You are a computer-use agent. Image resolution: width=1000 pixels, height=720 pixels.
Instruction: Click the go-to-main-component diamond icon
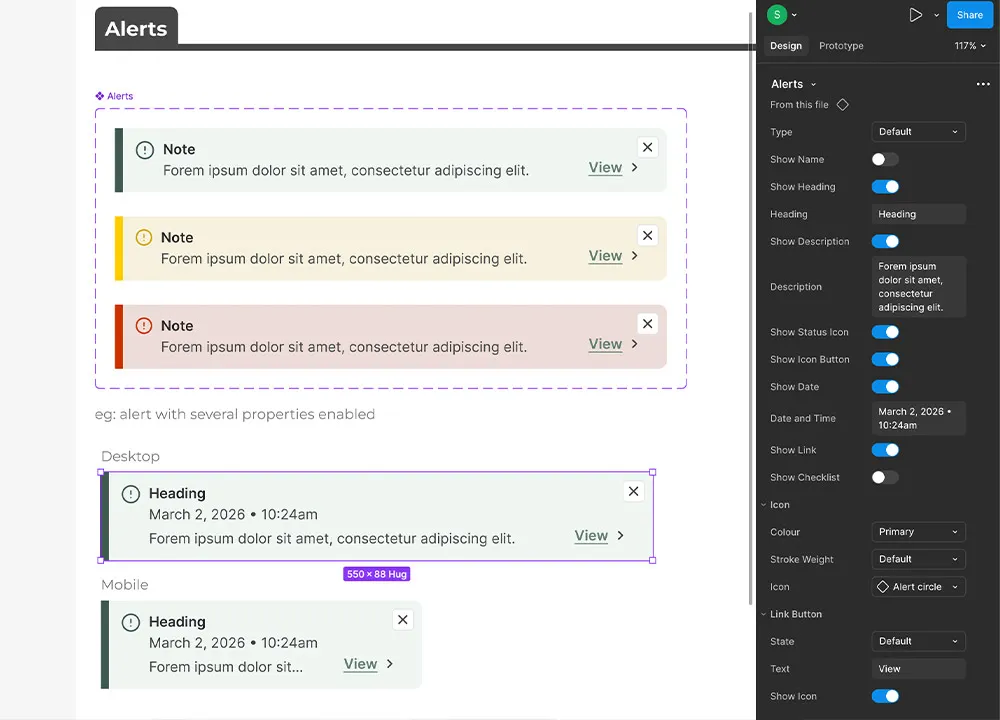tap(842, 105)
